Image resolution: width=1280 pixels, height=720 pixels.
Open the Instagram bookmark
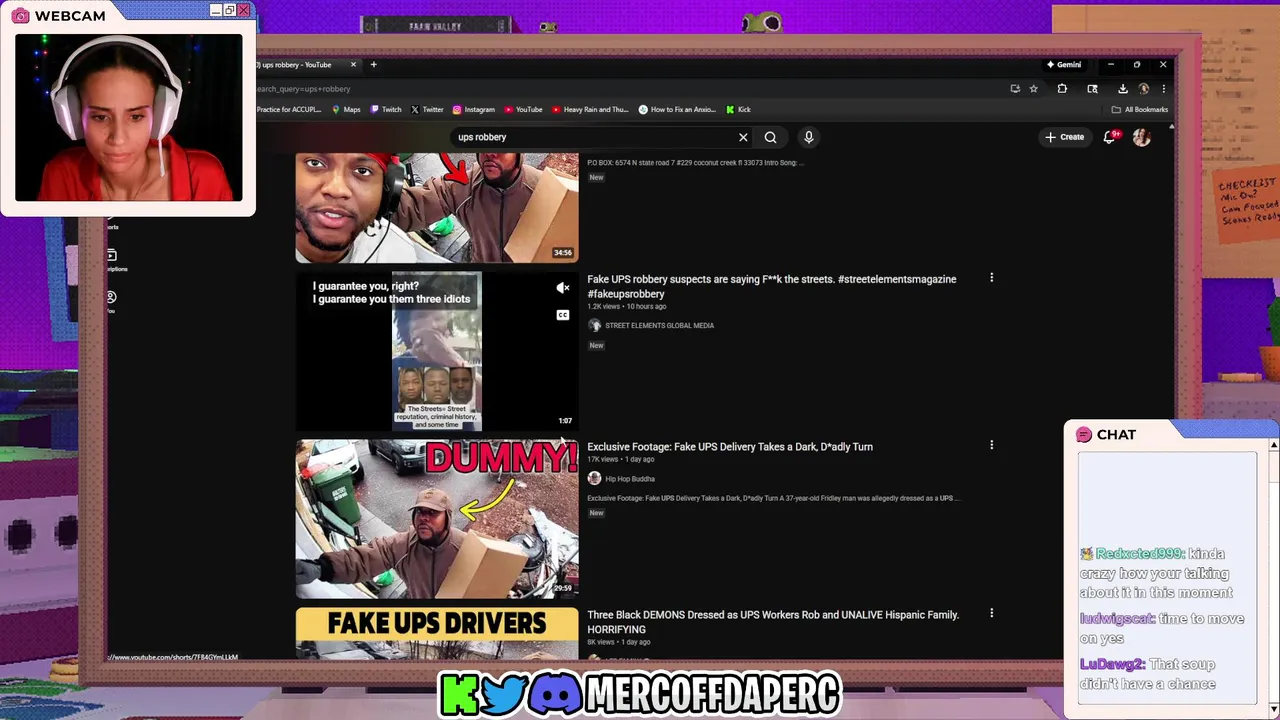pos(474,110)
